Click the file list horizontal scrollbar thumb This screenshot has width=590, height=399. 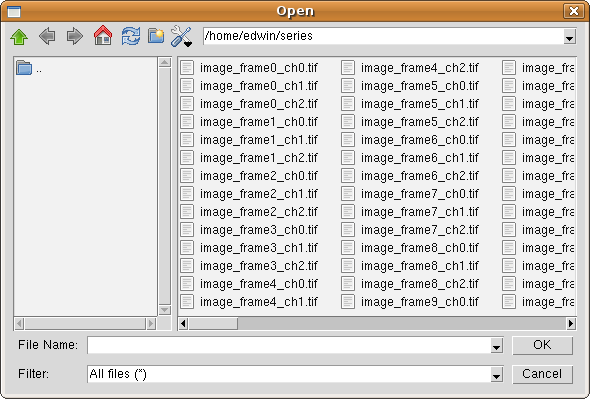click(213, 324)
